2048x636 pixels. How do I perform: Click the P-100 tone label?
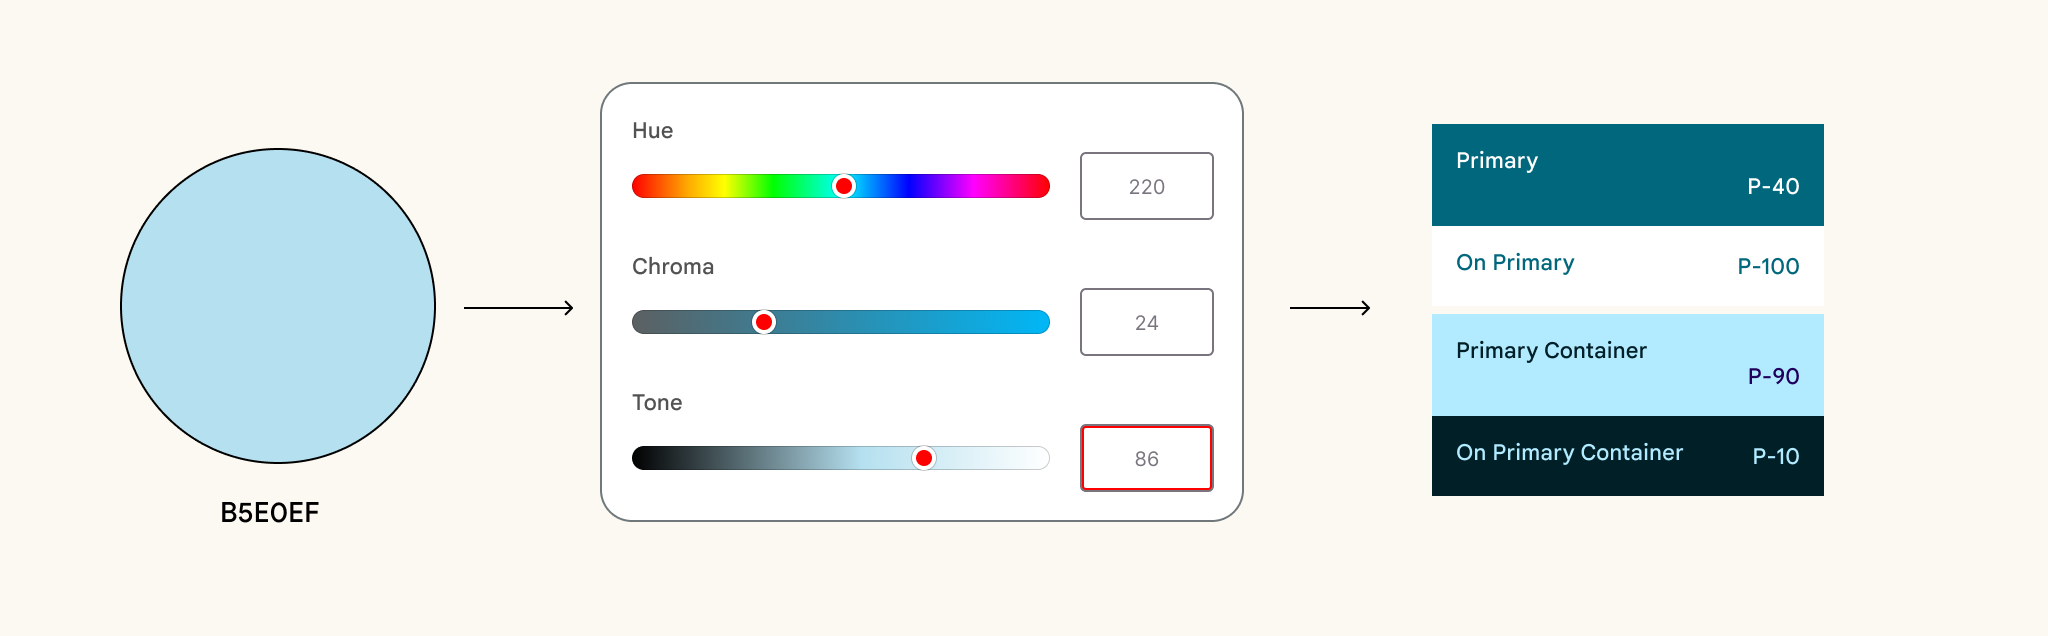(x=1768, y=267)
